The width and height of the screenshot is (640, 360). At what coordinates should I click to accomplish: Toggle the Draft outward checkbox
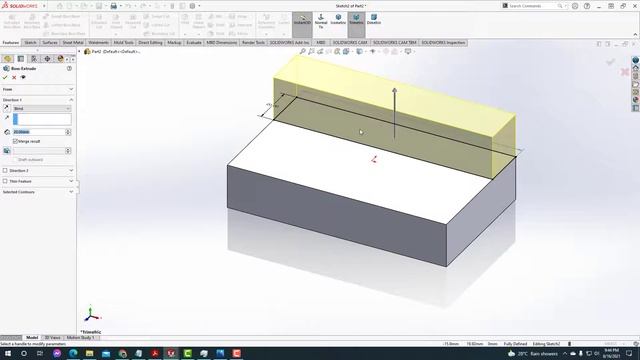[x=16, y=160]
